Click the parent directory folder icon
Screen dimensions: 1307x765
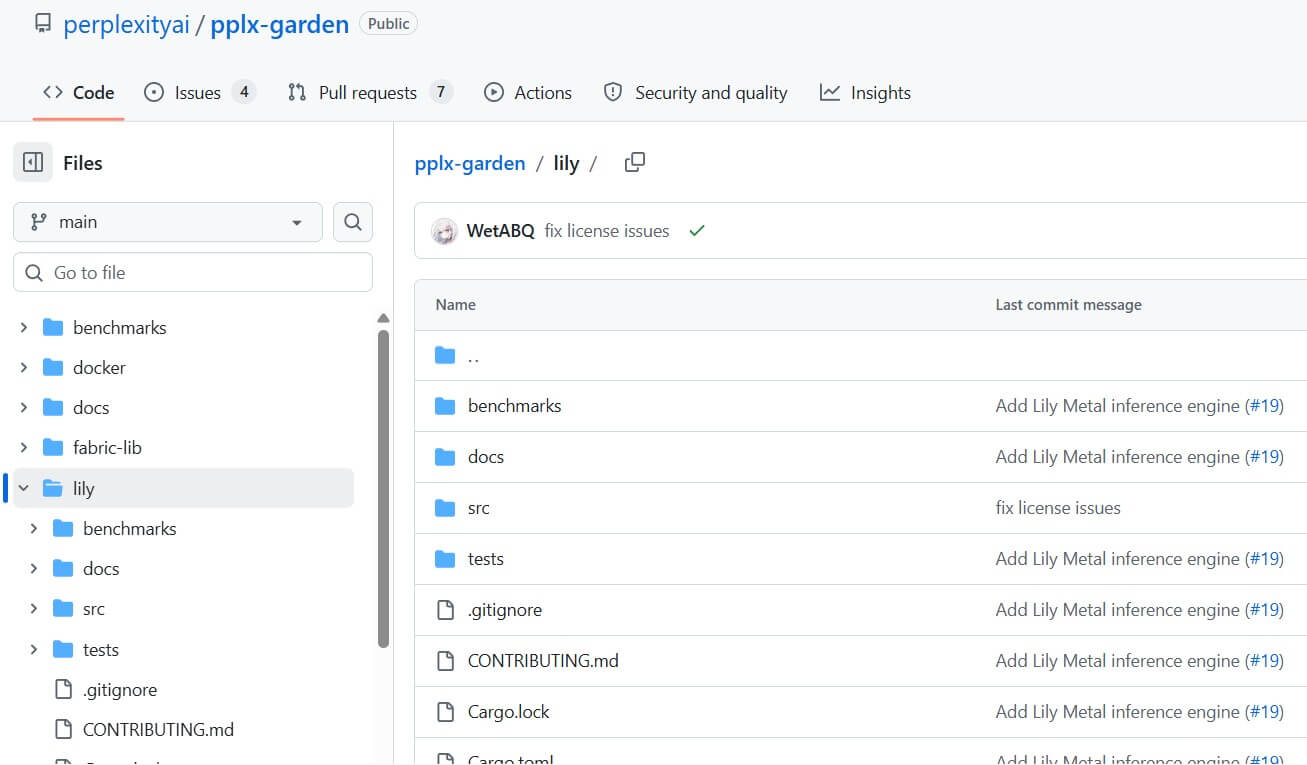point(445,356)
